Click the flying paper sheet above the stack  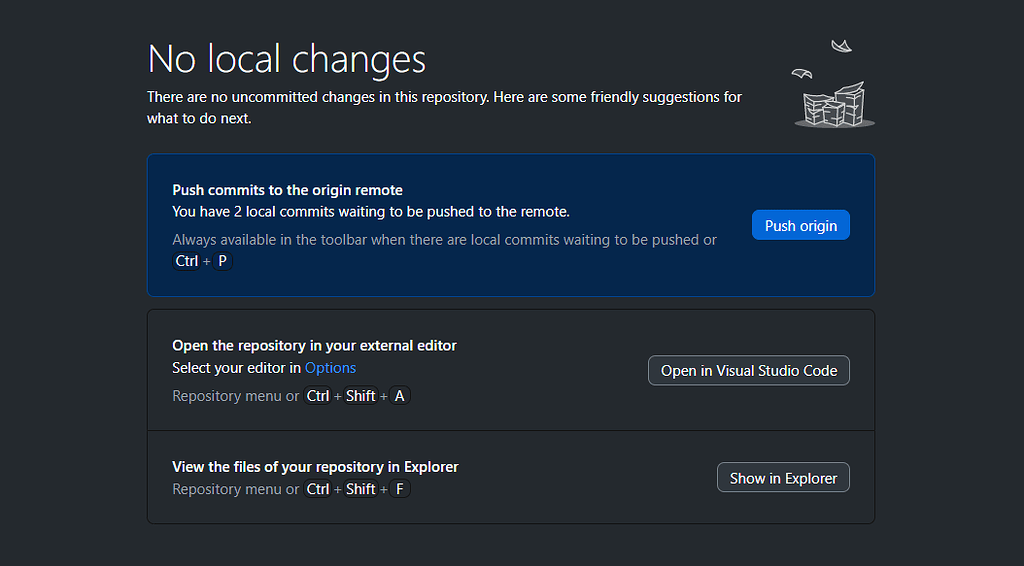tap(841, 46)
